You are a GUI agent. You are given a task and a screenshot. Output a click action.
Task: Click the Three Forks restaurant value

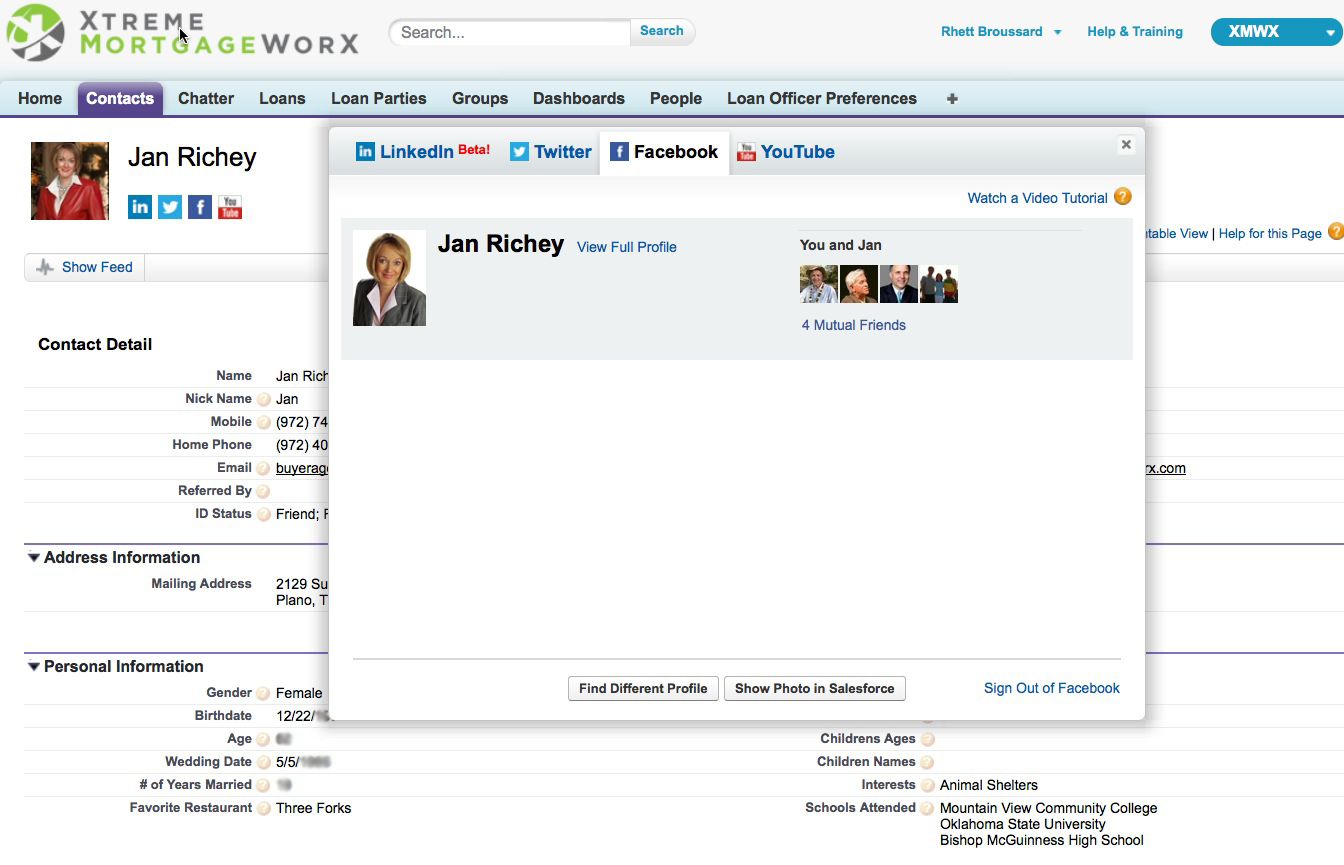314,808
